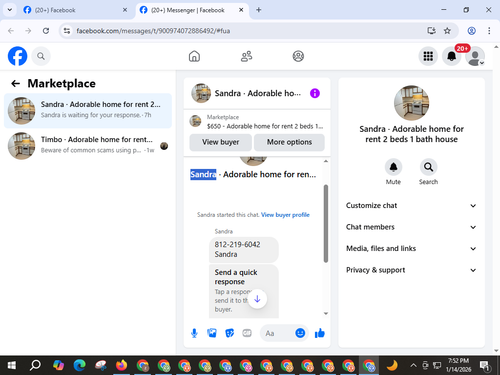Open the Chrome profile icon
This screenshot has width=500, height=375.
coord(471,31)
